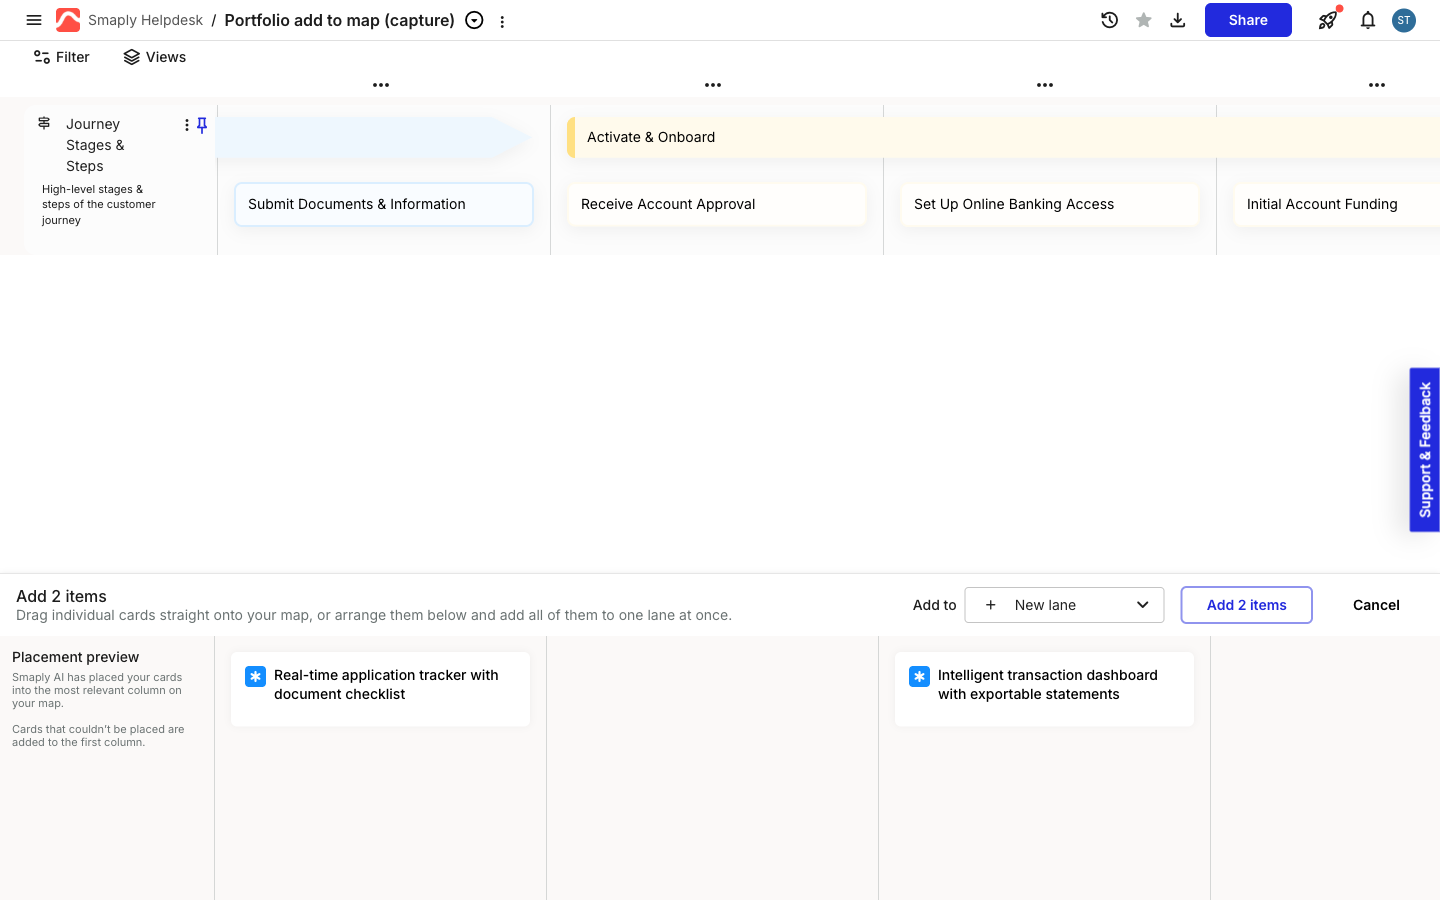The height and width of the screenshot is (900, 1440).
Task: Click the Smaply logo icon
Action: [68, 20]
